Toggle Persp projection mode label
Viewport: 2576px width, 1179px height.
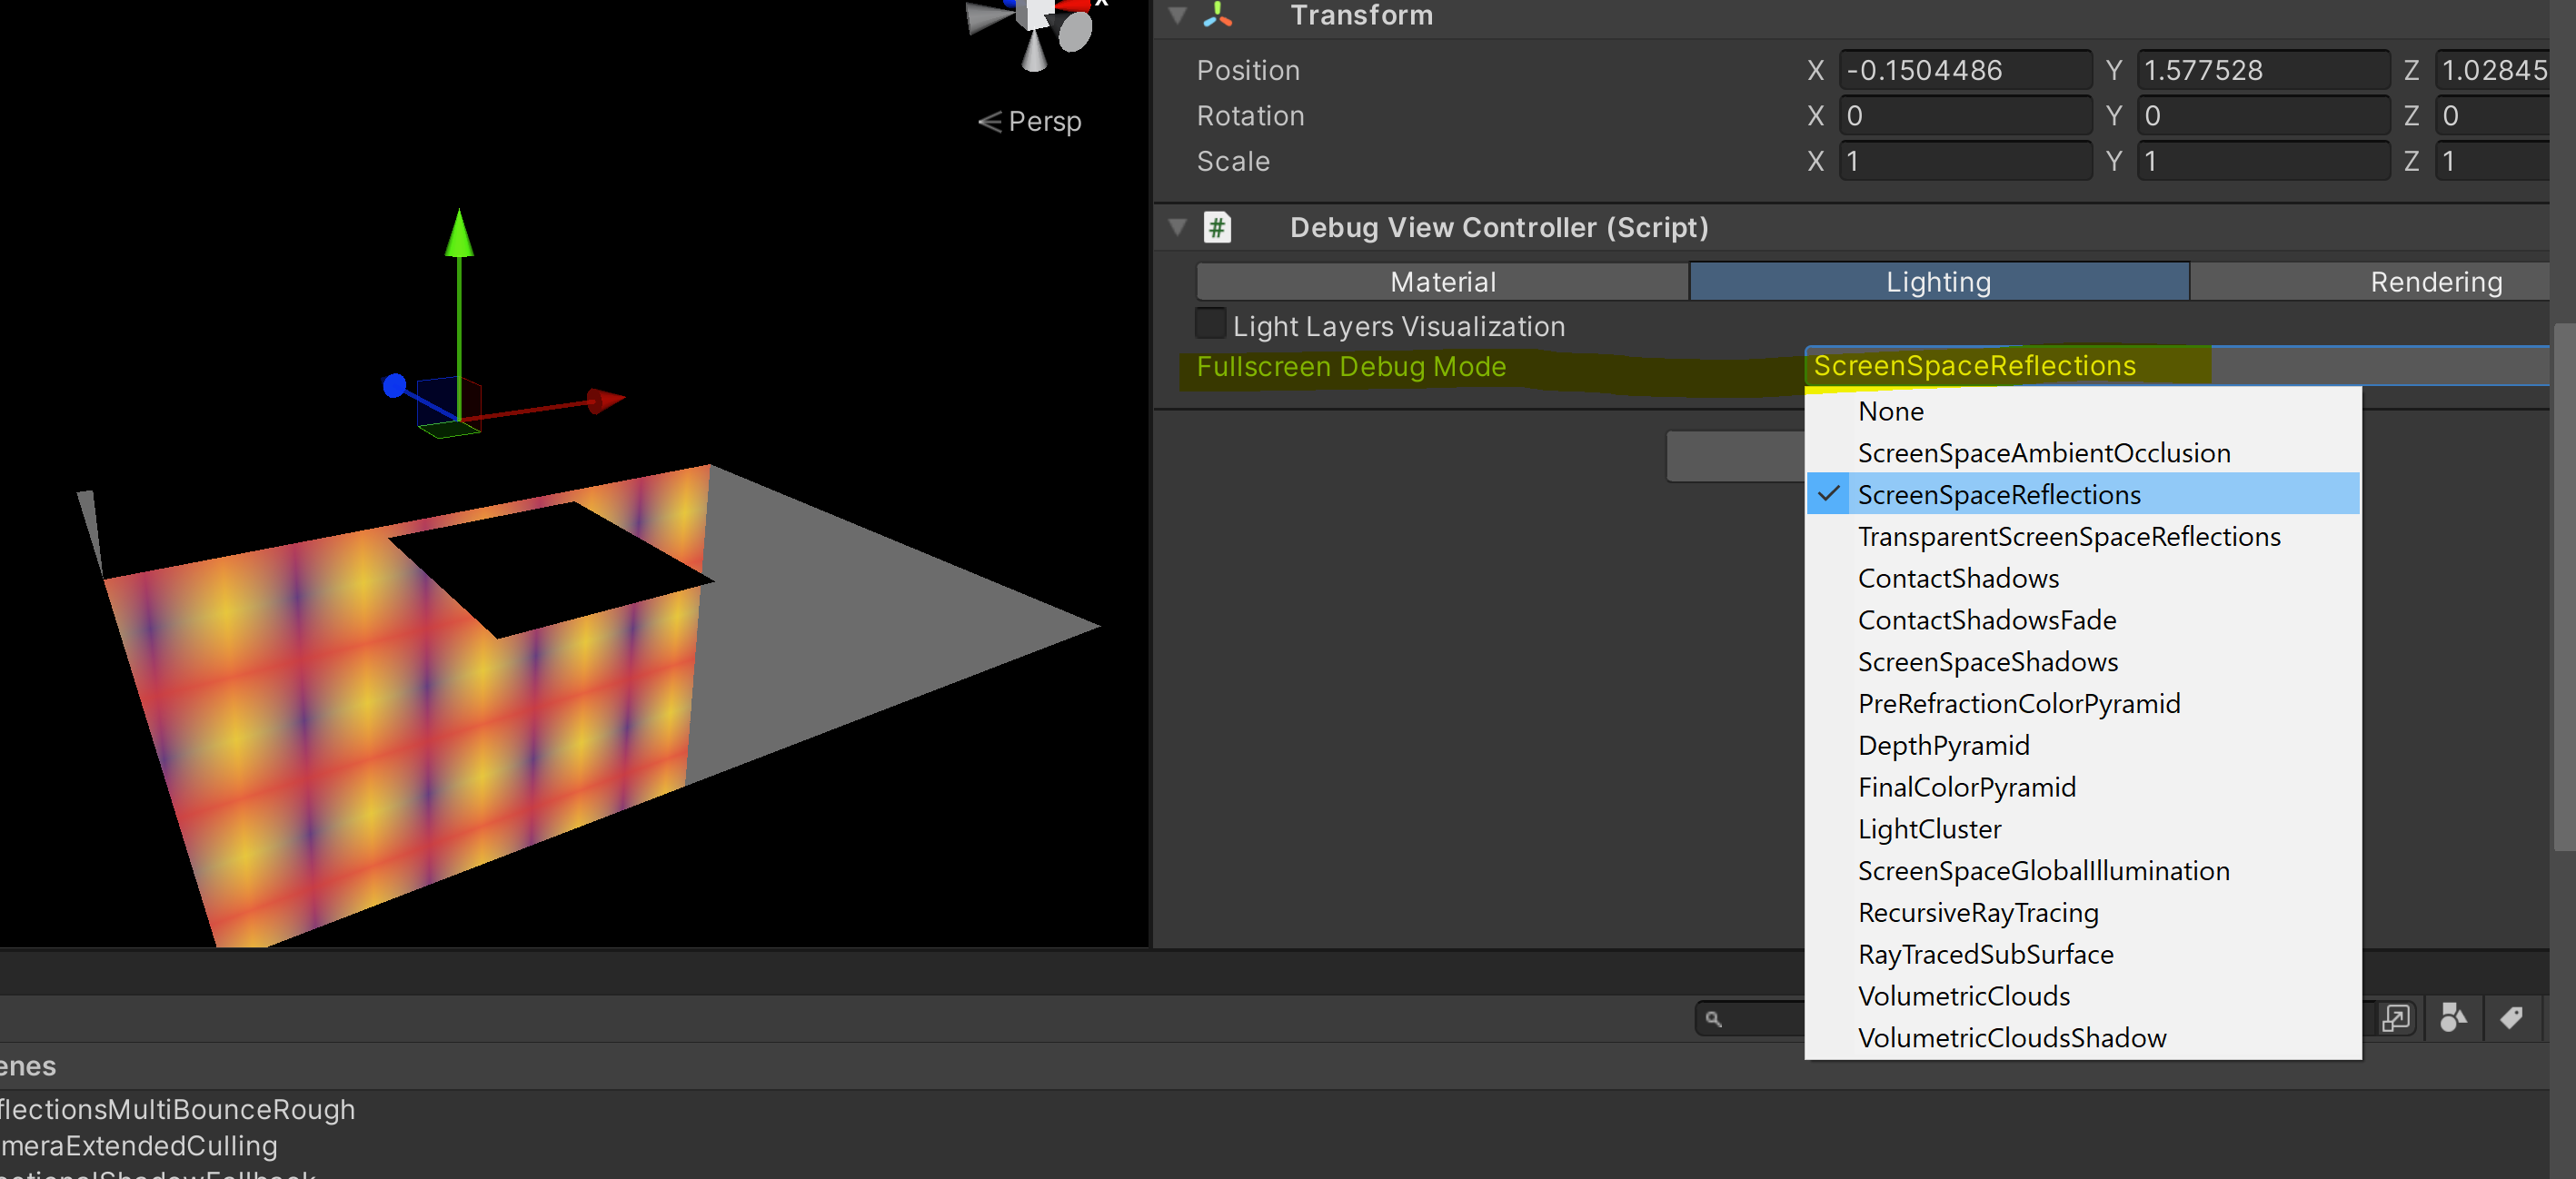[x=1030, y=122]
